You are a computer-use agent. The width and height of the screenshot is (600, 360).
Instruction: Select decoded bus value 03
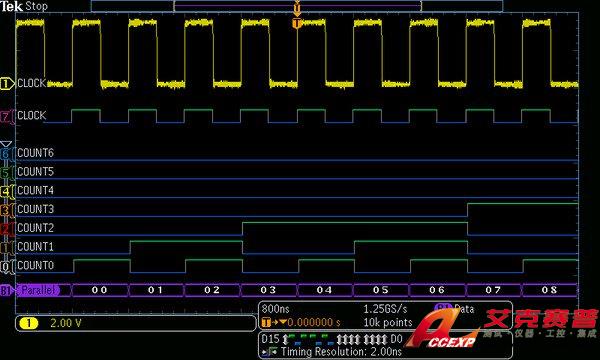(268, 290)
